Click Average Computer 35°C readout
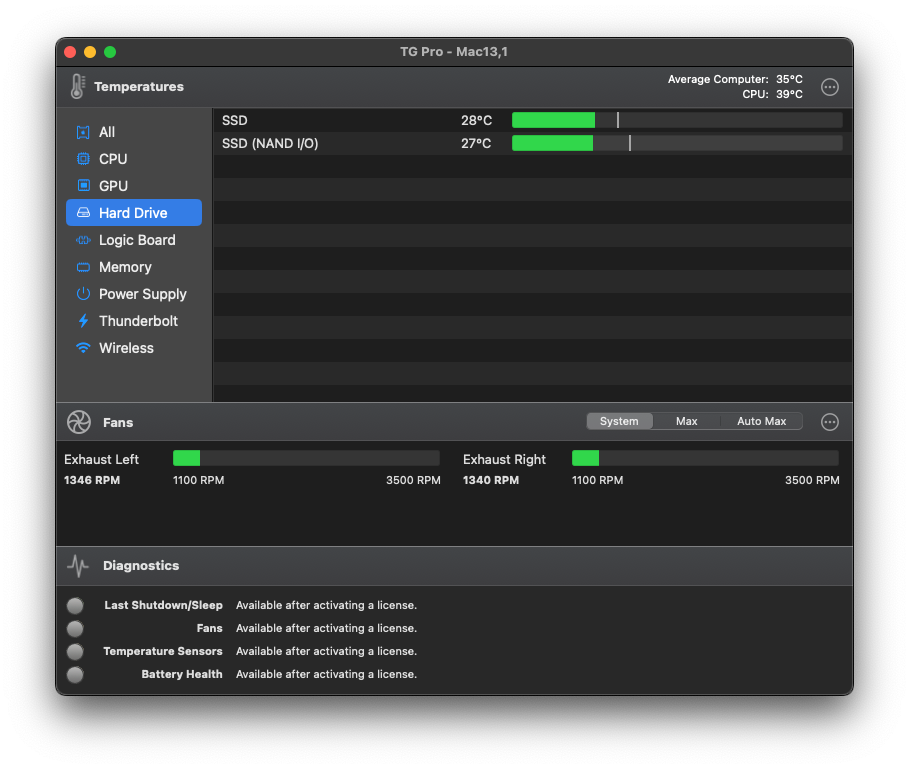The width and height of the screenshot is (909, 769). (735, 79)
